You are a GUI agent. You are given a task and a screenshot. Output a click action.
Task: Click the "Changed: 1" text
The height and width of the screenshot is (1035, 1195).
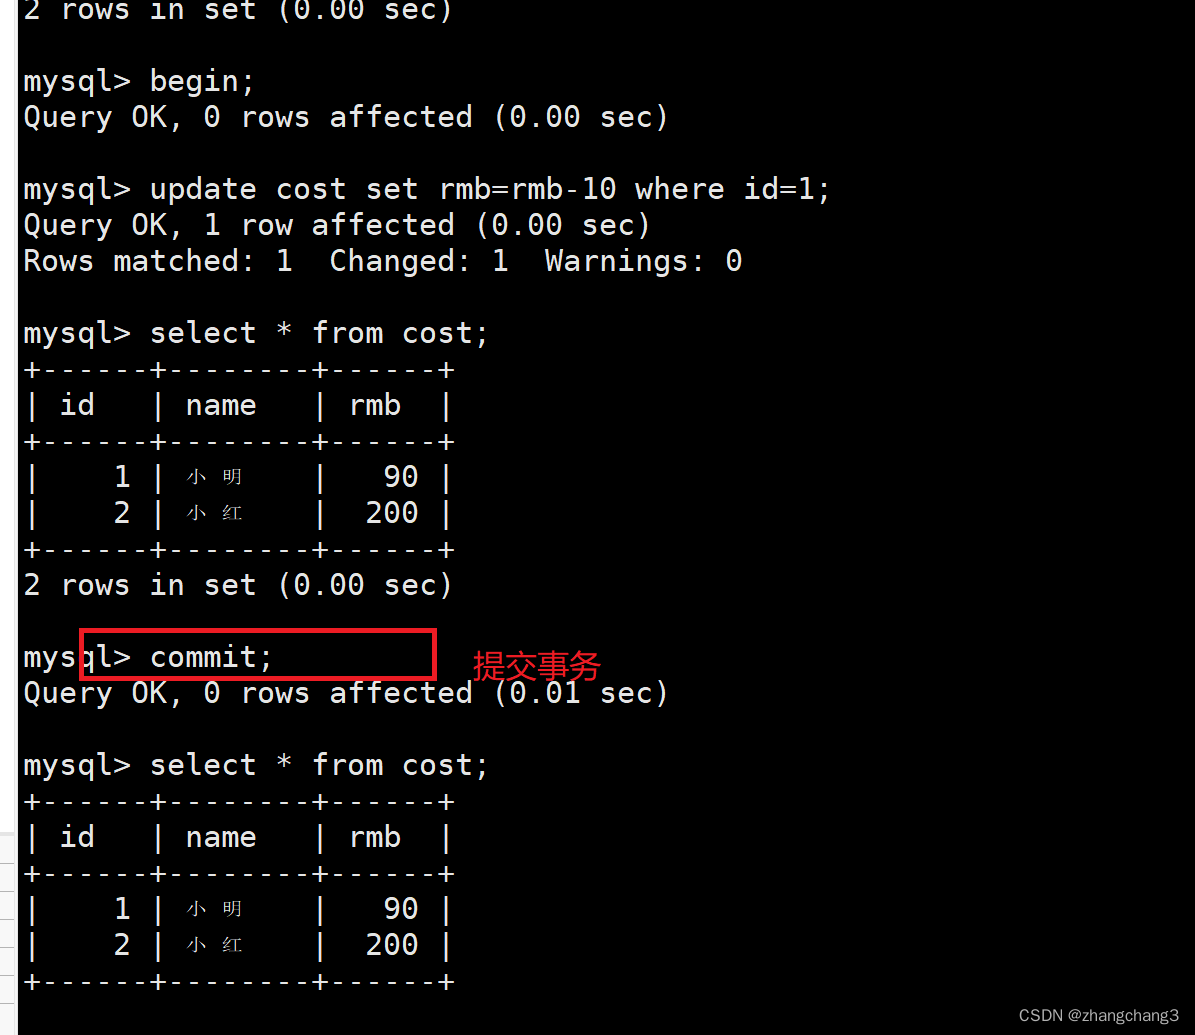click(x=418, y=261)
